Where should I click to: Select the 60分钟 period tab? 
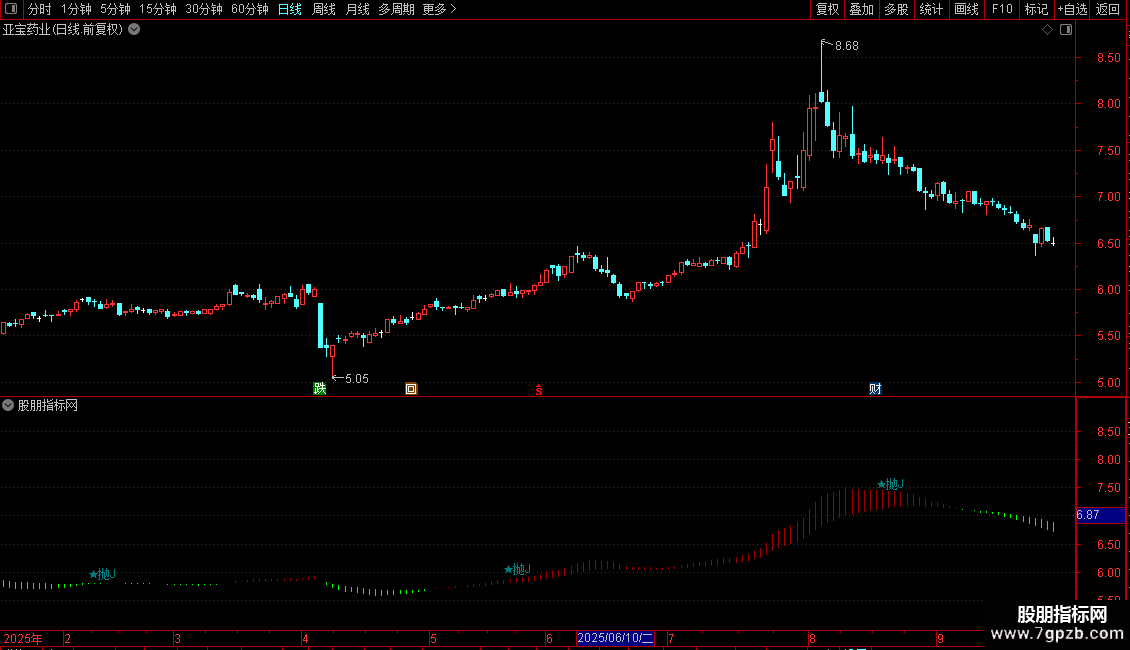250,9
